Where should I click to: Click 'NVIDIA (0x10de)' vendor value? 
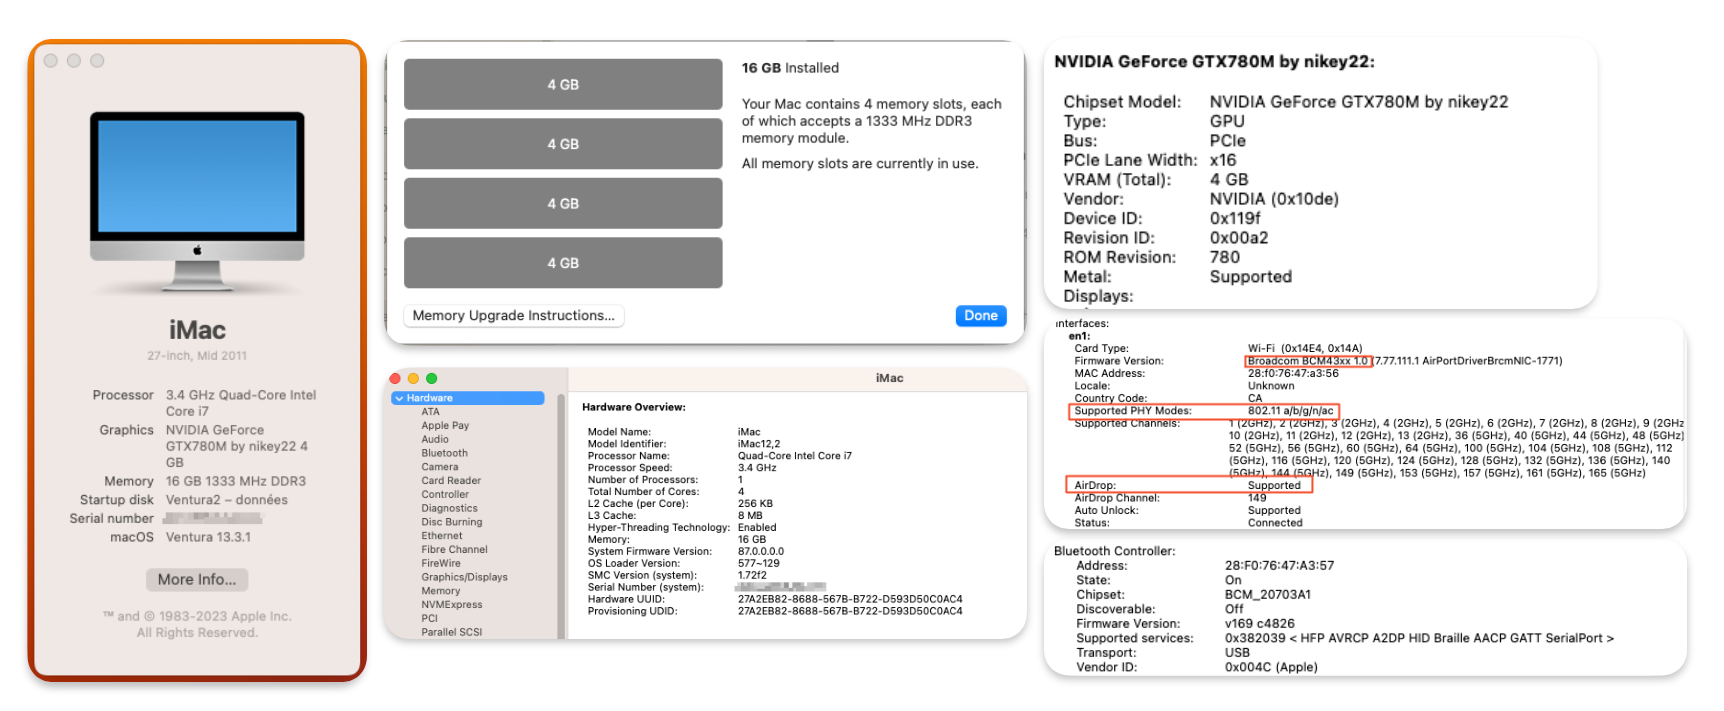coord(1274,199)
